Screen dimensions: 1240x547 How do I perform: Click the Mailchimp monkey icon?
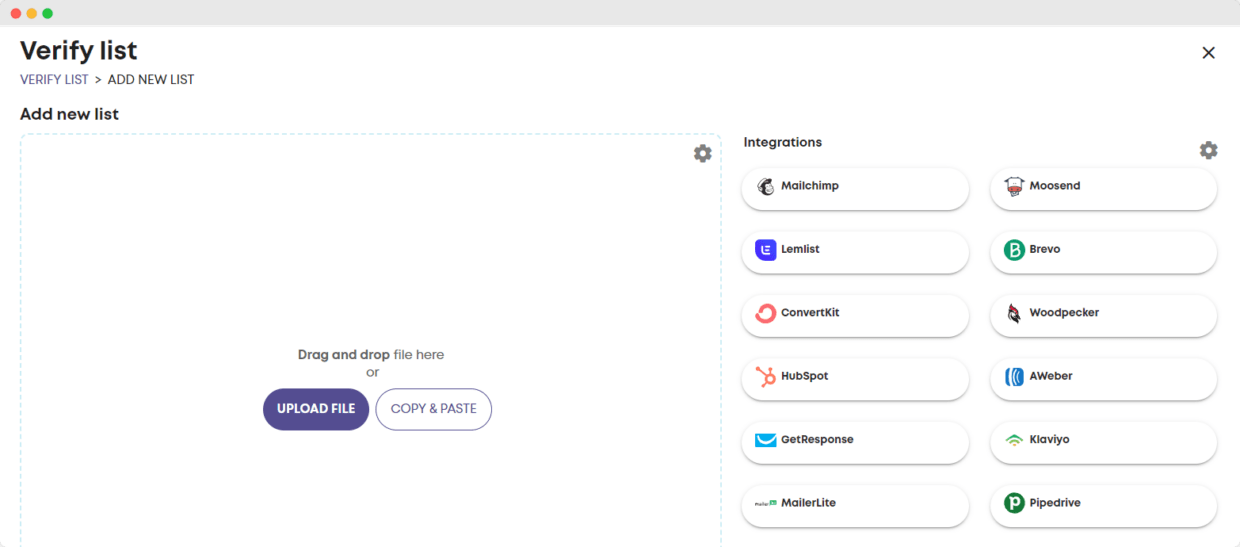(x=766, y=187)
